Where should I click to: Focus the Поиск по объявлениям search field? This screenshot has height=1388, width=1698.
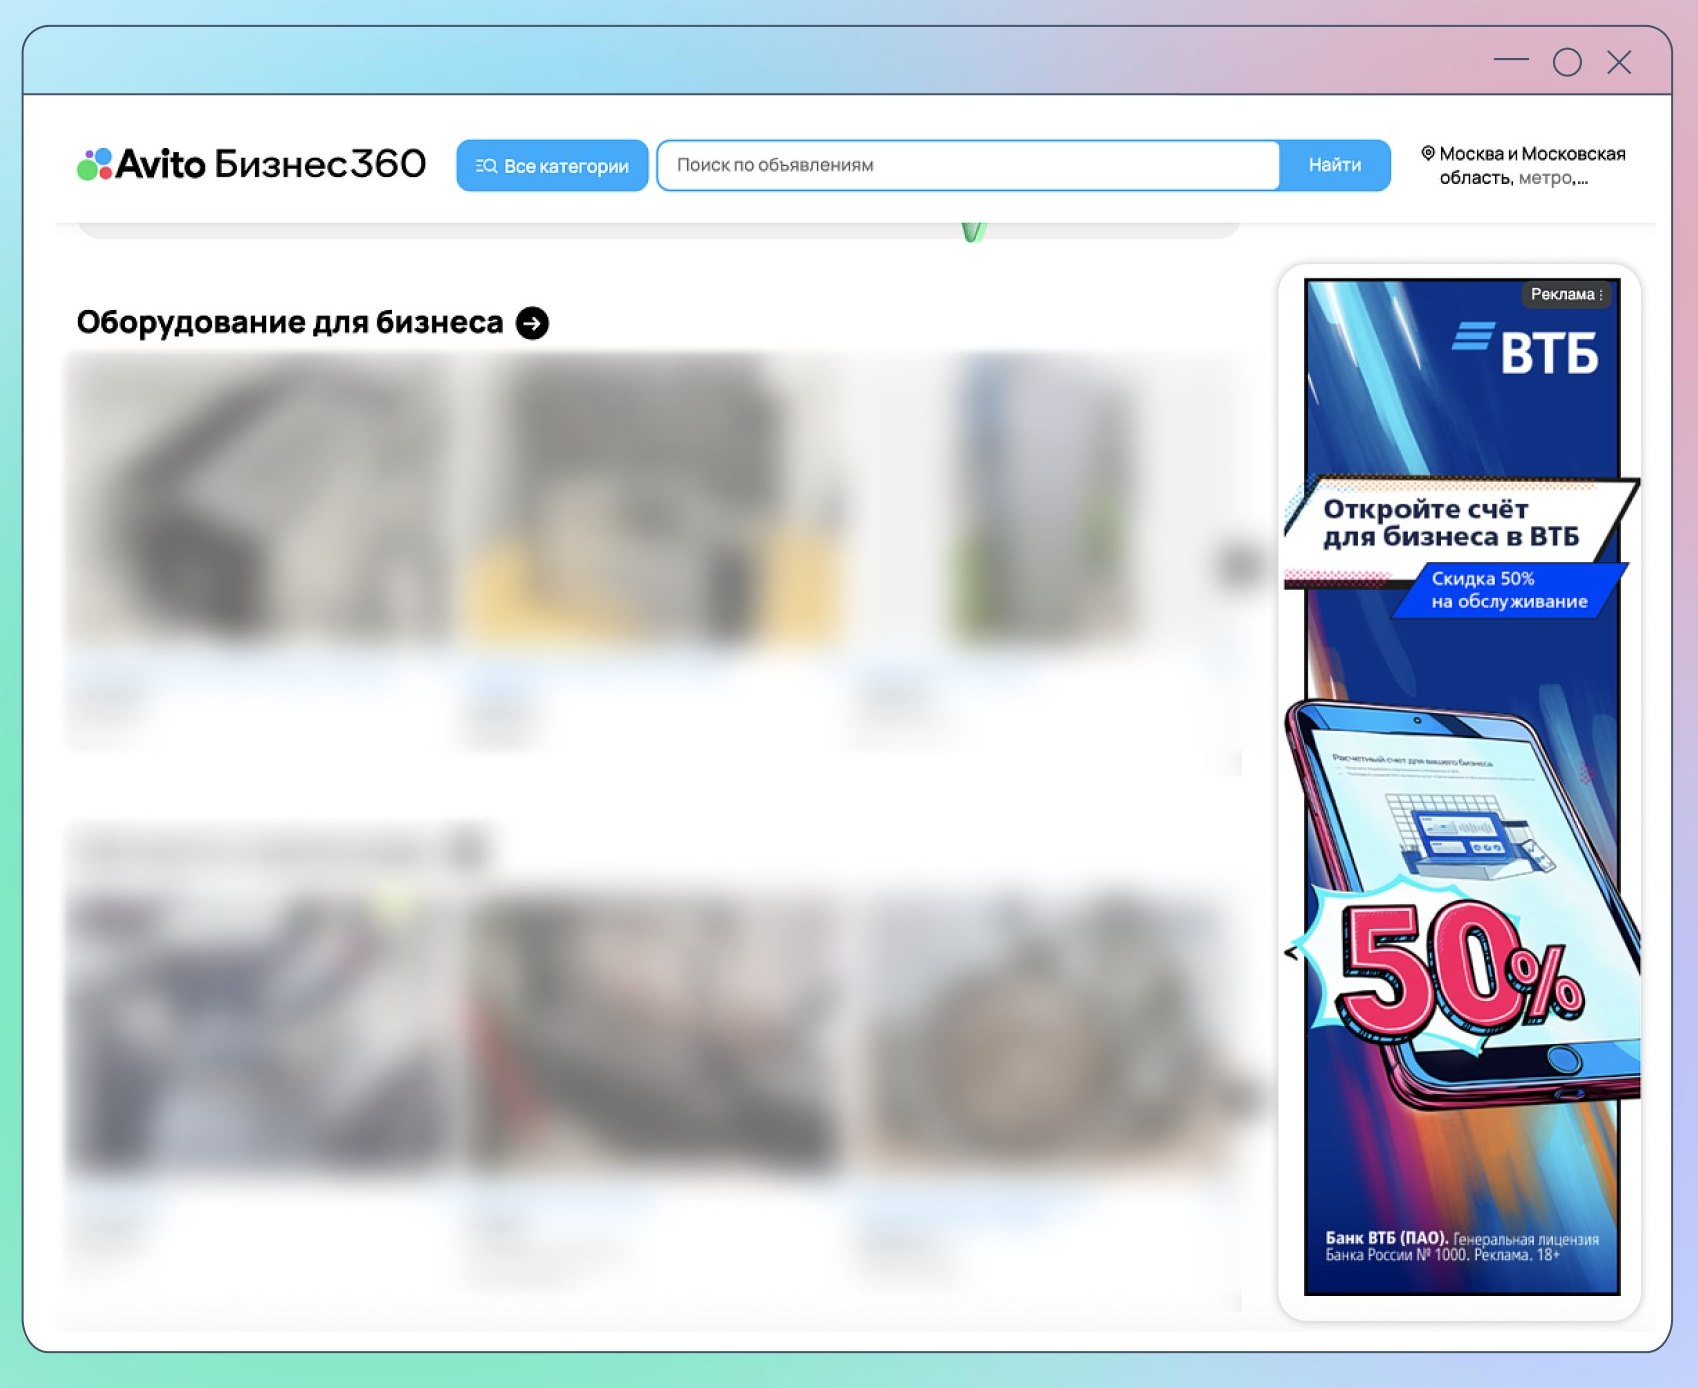968,165
